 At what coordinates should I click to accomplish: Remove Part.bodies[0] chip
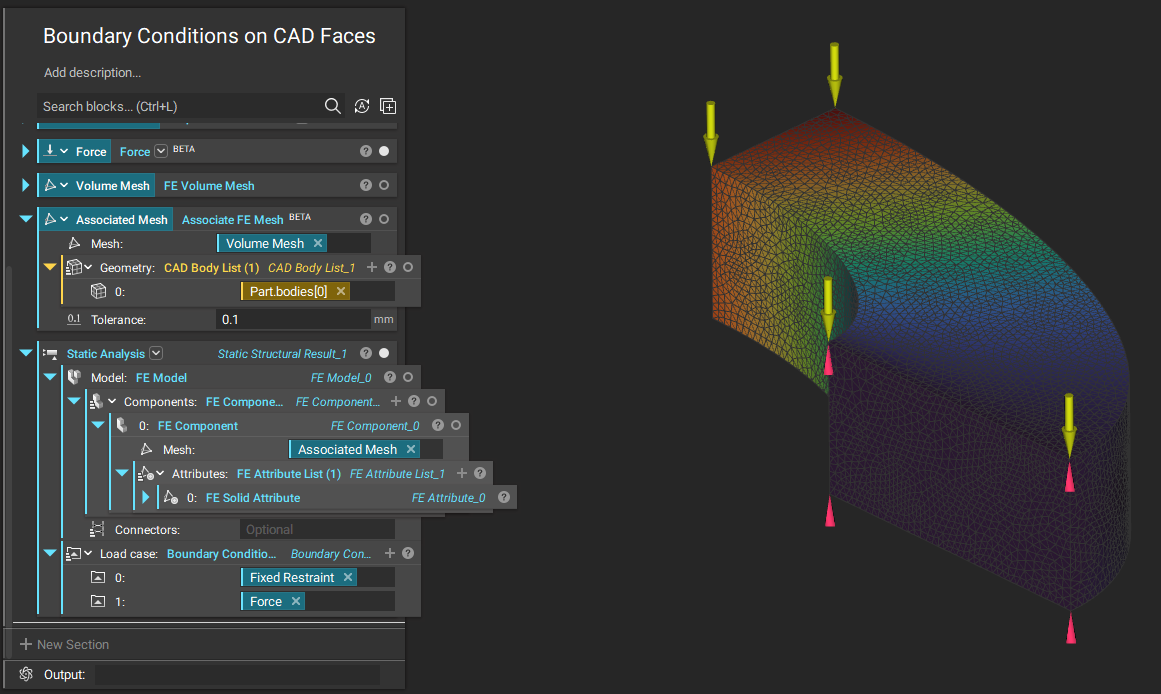341,291
